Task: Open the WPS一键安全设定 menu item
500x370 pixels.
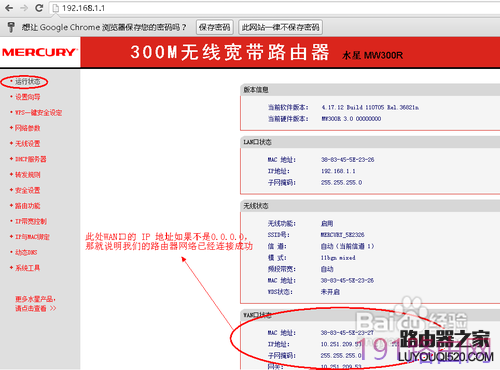Action: (x=38, y=113)
